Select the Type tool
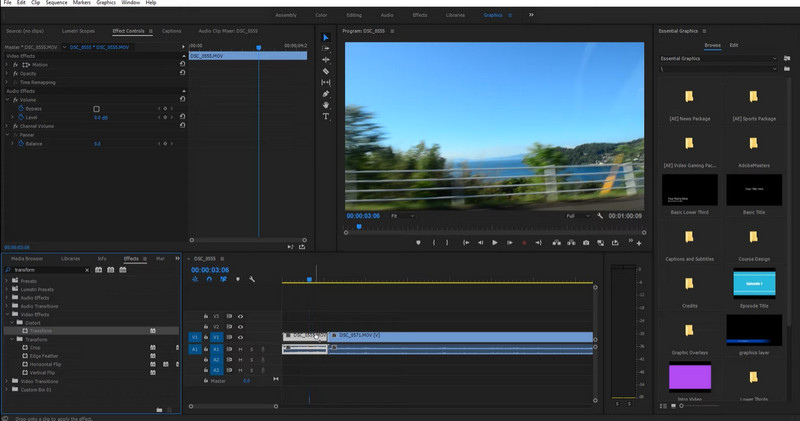Viewport: 800px width, 421px height. (326, 116)
